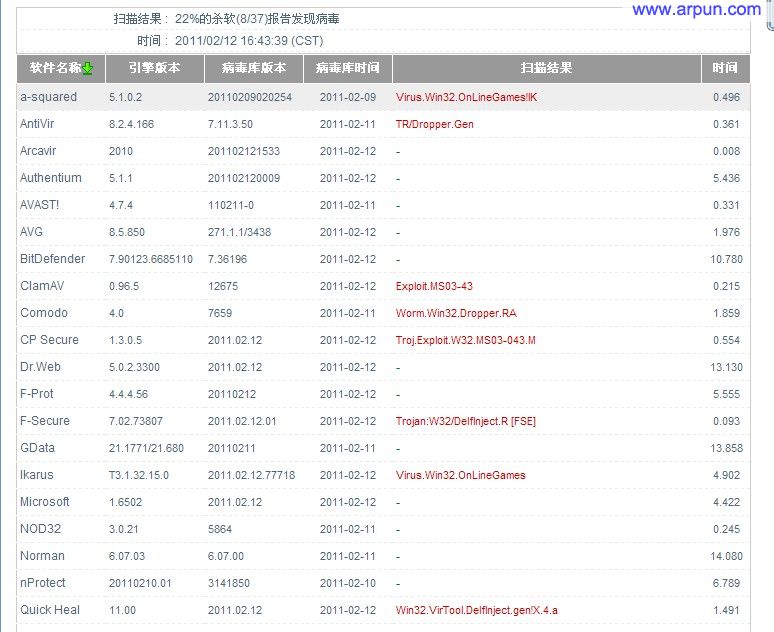774x632 pixels.
Task: Select the Ikarus software name
Action: tap(37, 474)
